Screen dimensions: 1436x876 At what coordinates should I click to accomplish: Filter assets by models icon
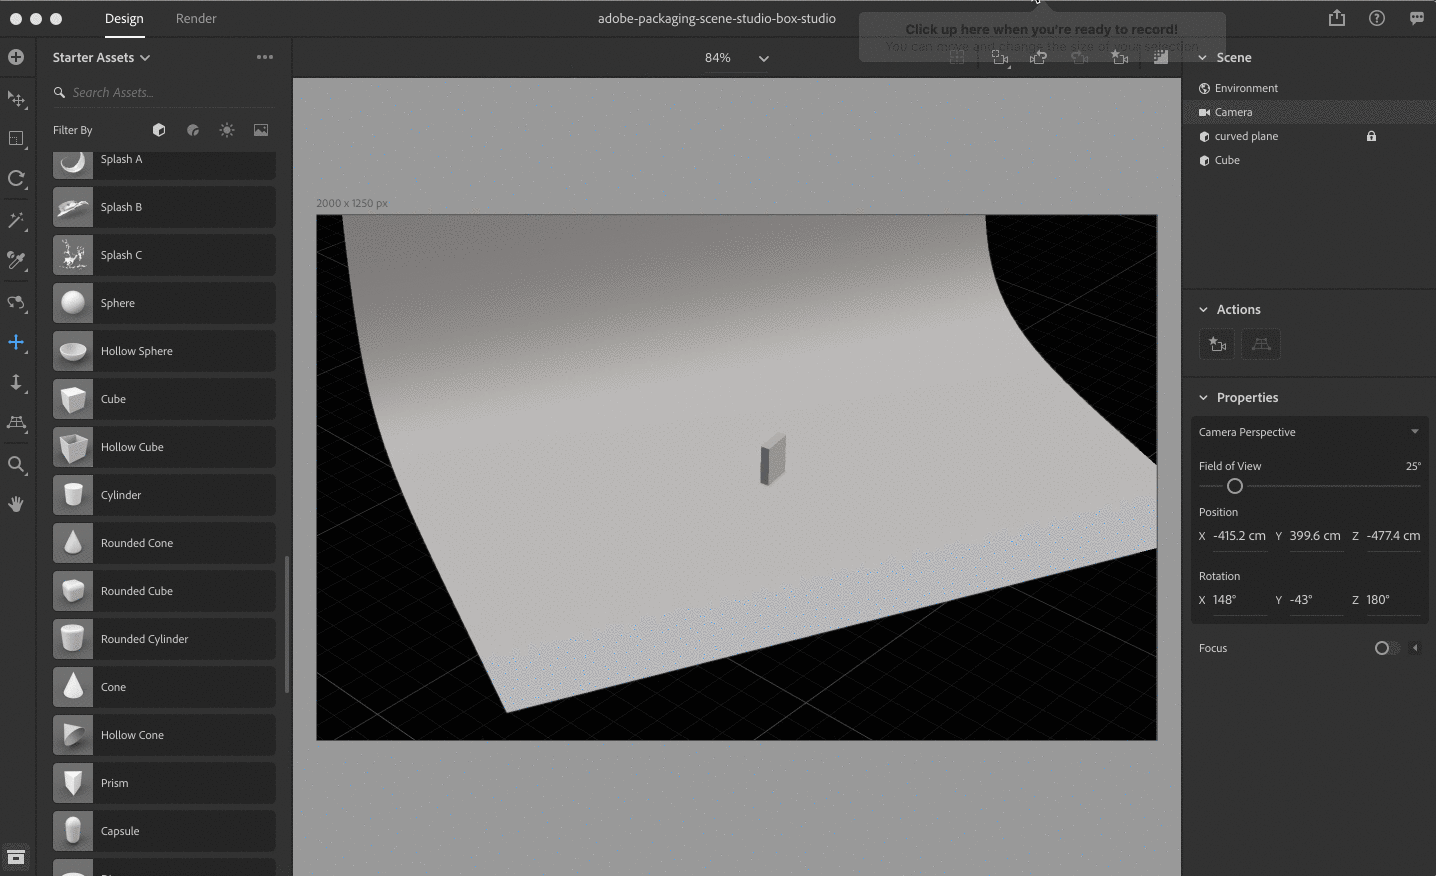[x=159, y=130]
